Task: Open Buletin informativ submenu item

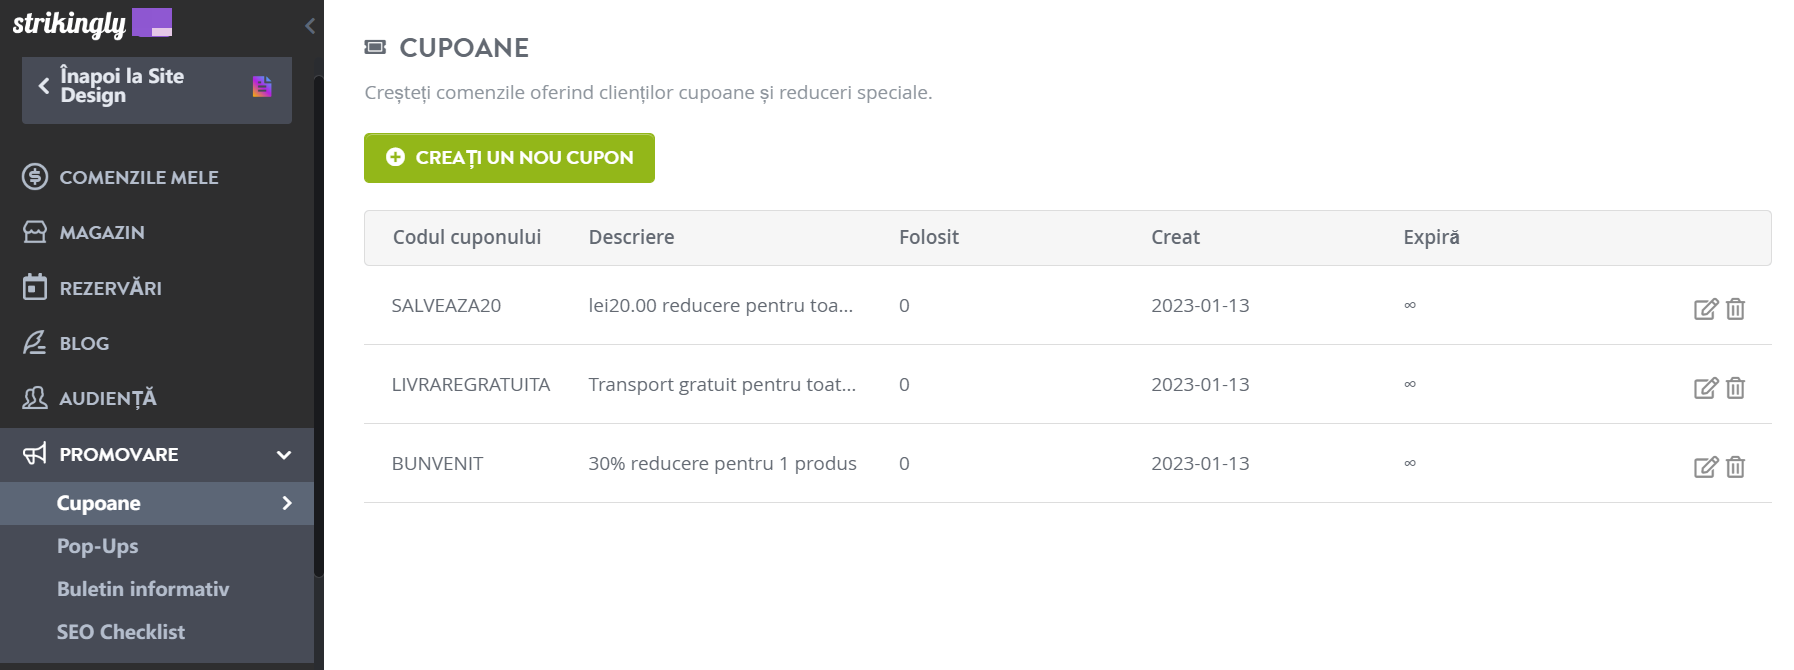Action: [143, 589]
